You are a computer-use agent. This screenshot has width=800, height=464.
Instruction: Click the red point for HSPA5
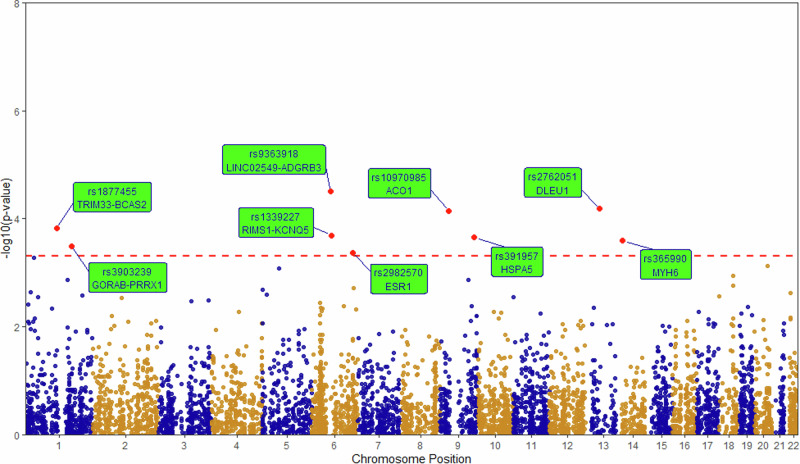click(x=474, y=237)
